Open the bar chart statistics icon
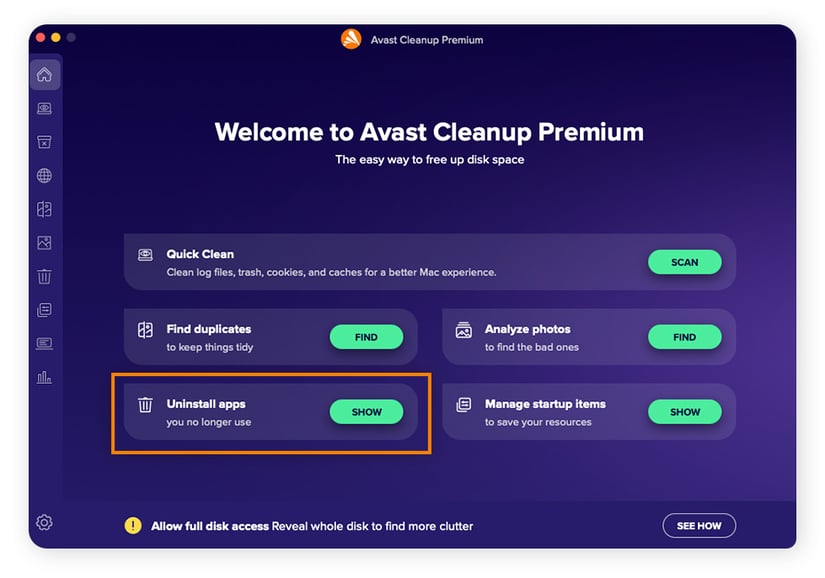This screenshot has width=825, height=578. pos(44,377)
